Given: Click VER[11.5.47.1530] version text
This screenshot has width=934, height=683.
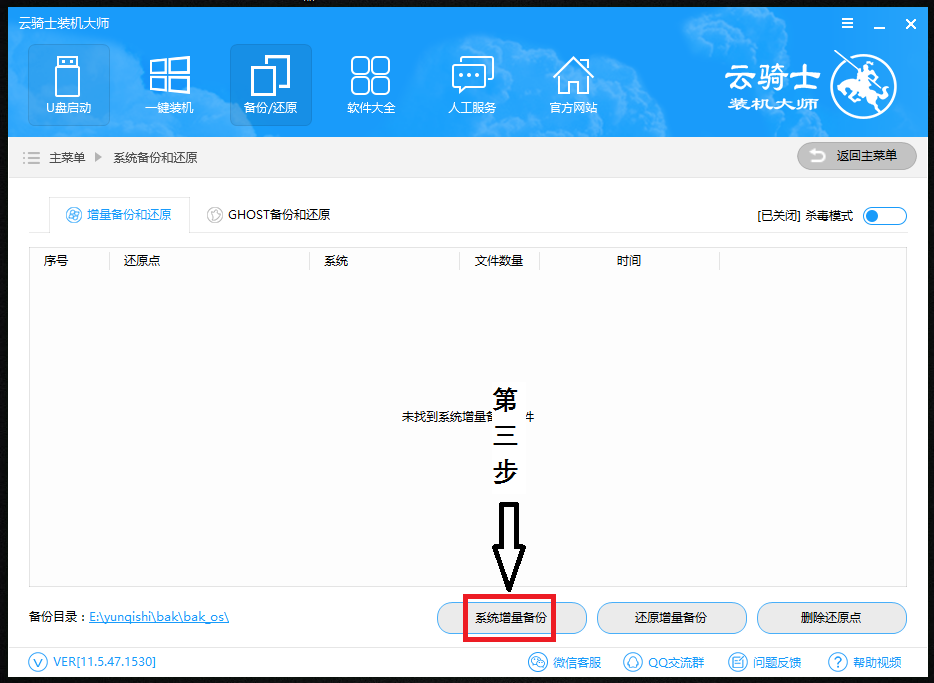Looking at the screenshot, I should coord(104,662).
